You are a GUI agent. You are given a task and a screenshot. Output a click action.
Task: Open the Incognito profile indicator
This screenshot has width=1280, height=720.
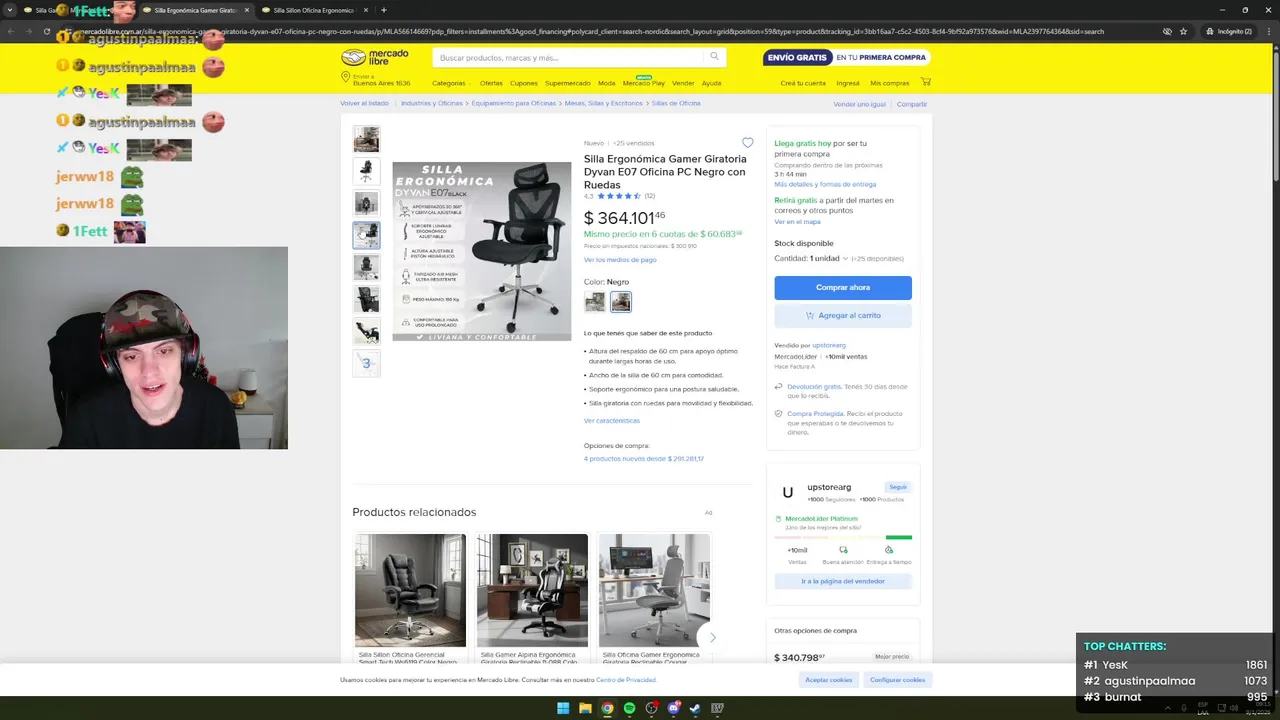[x=1228, y=31]
